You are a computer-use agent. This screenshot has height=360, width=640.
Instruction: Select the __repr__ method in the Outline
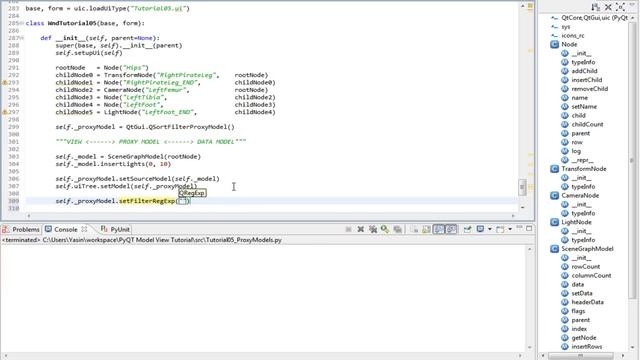pos(582,160)
